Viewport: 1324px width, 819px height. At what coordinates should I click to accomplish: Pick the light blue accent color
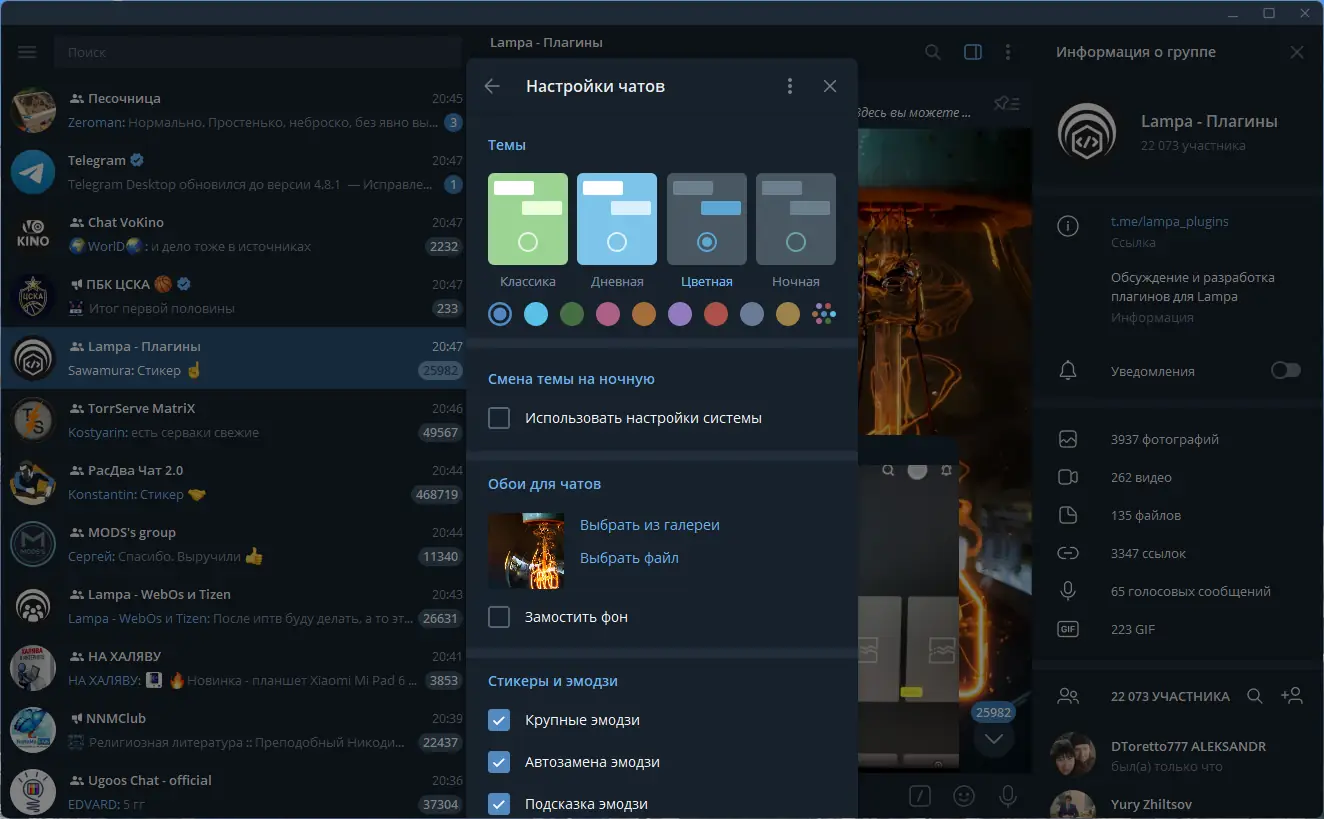click(x=536, y=314)
